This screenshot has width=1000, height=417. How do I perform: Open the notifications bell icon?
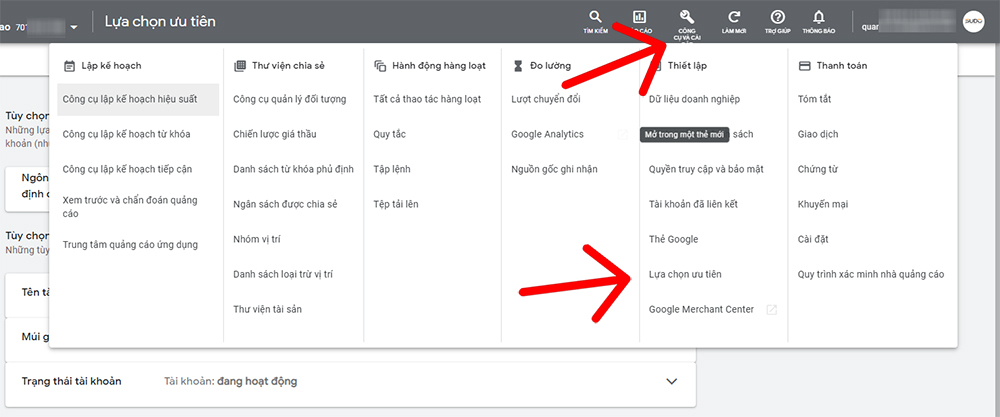tap(819, 17)
